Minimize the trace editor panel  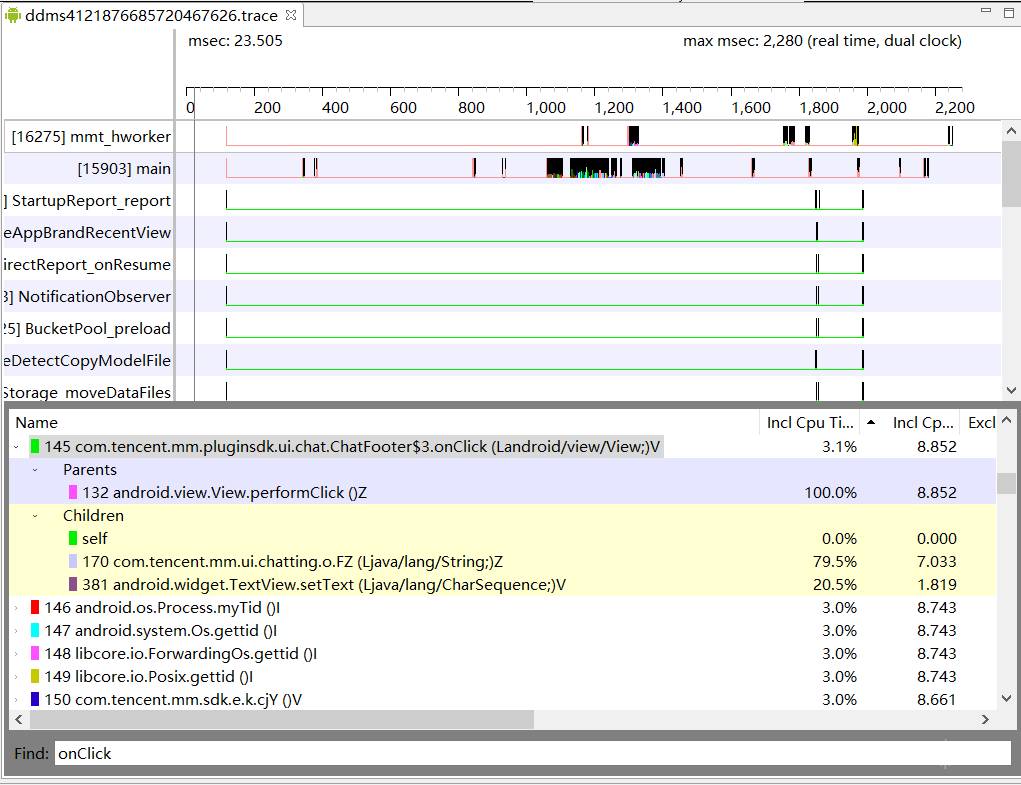(x=986, y=11)
